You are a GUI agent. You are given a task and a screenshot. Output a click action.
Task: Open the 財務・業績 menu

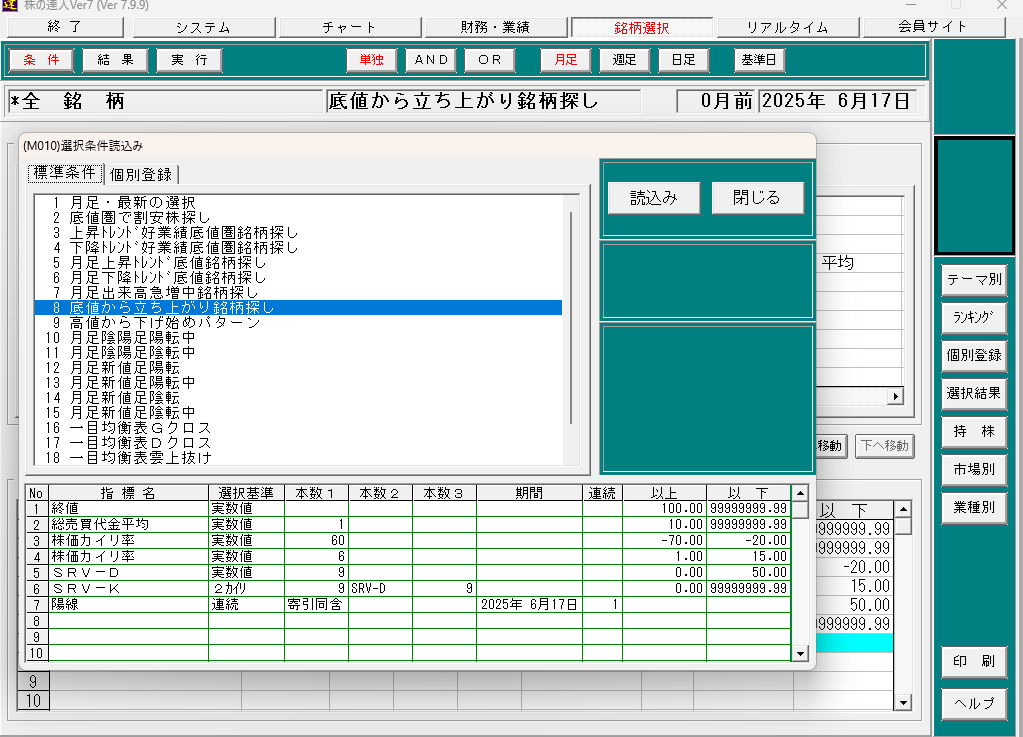[495, 27]
